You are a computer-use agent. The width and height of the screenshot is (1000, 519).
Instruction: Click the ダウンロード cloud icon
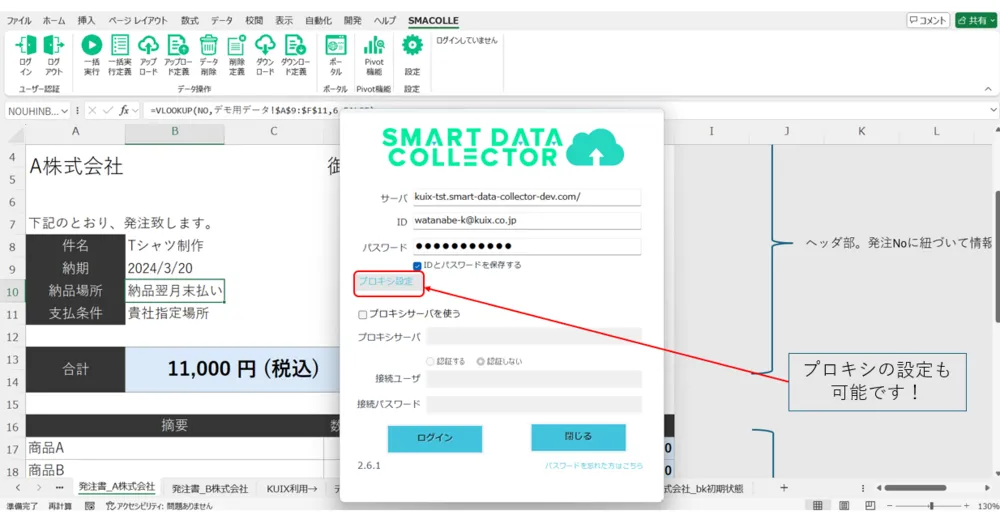pos(265,46)
